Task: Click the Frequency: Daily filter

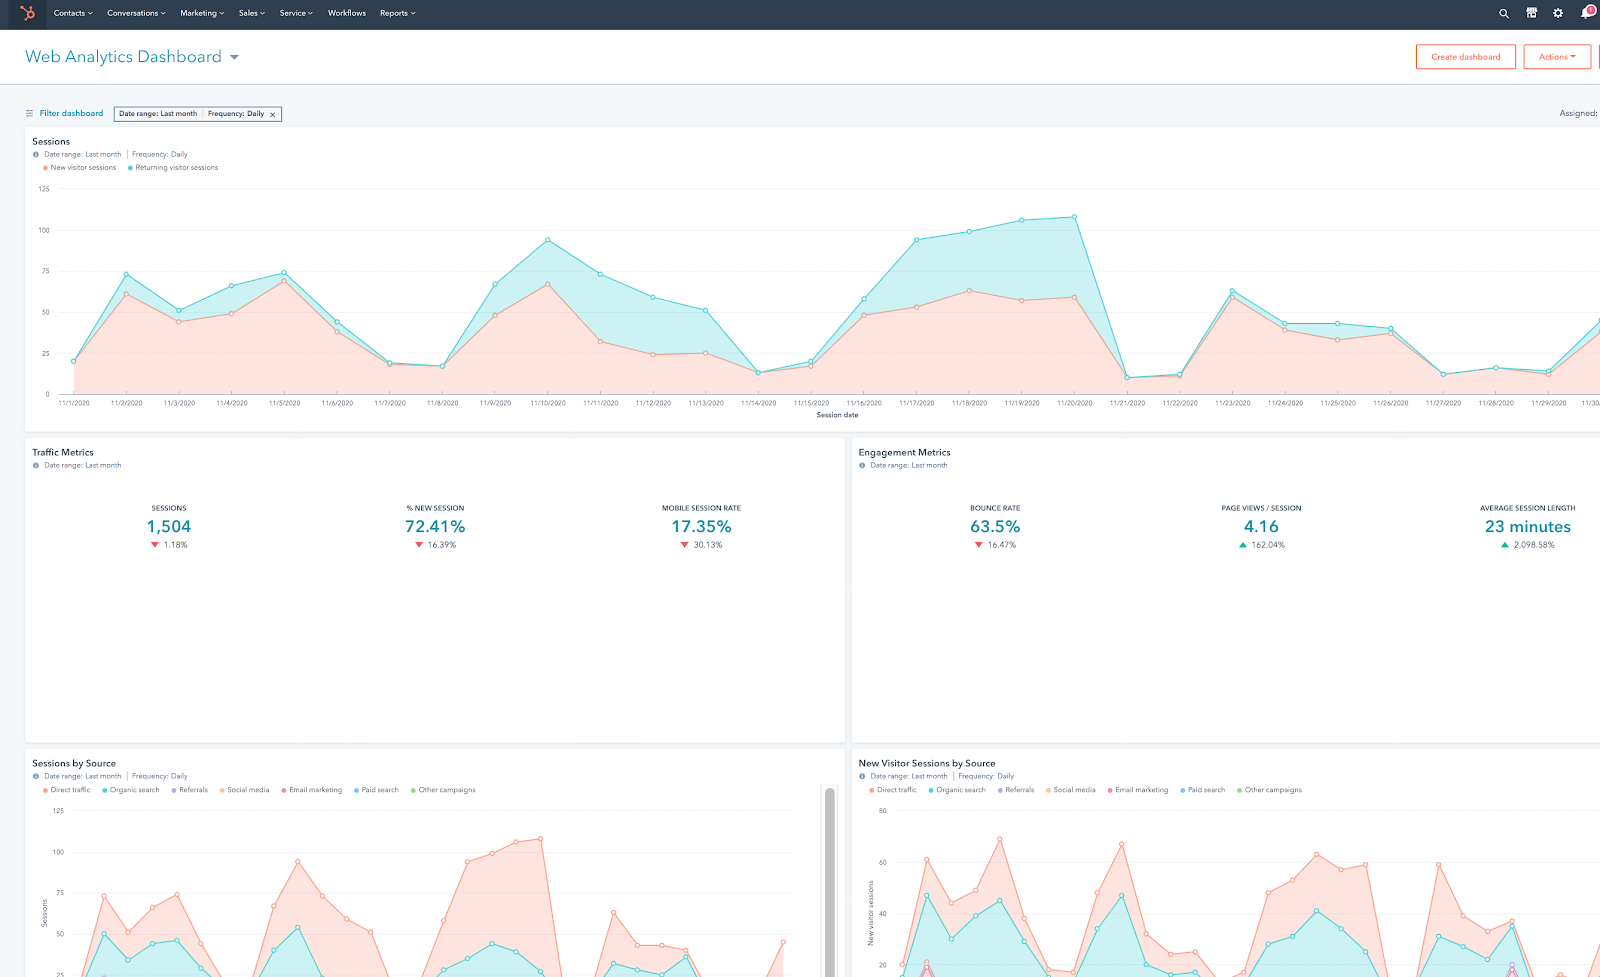Action: pos(236,114)
